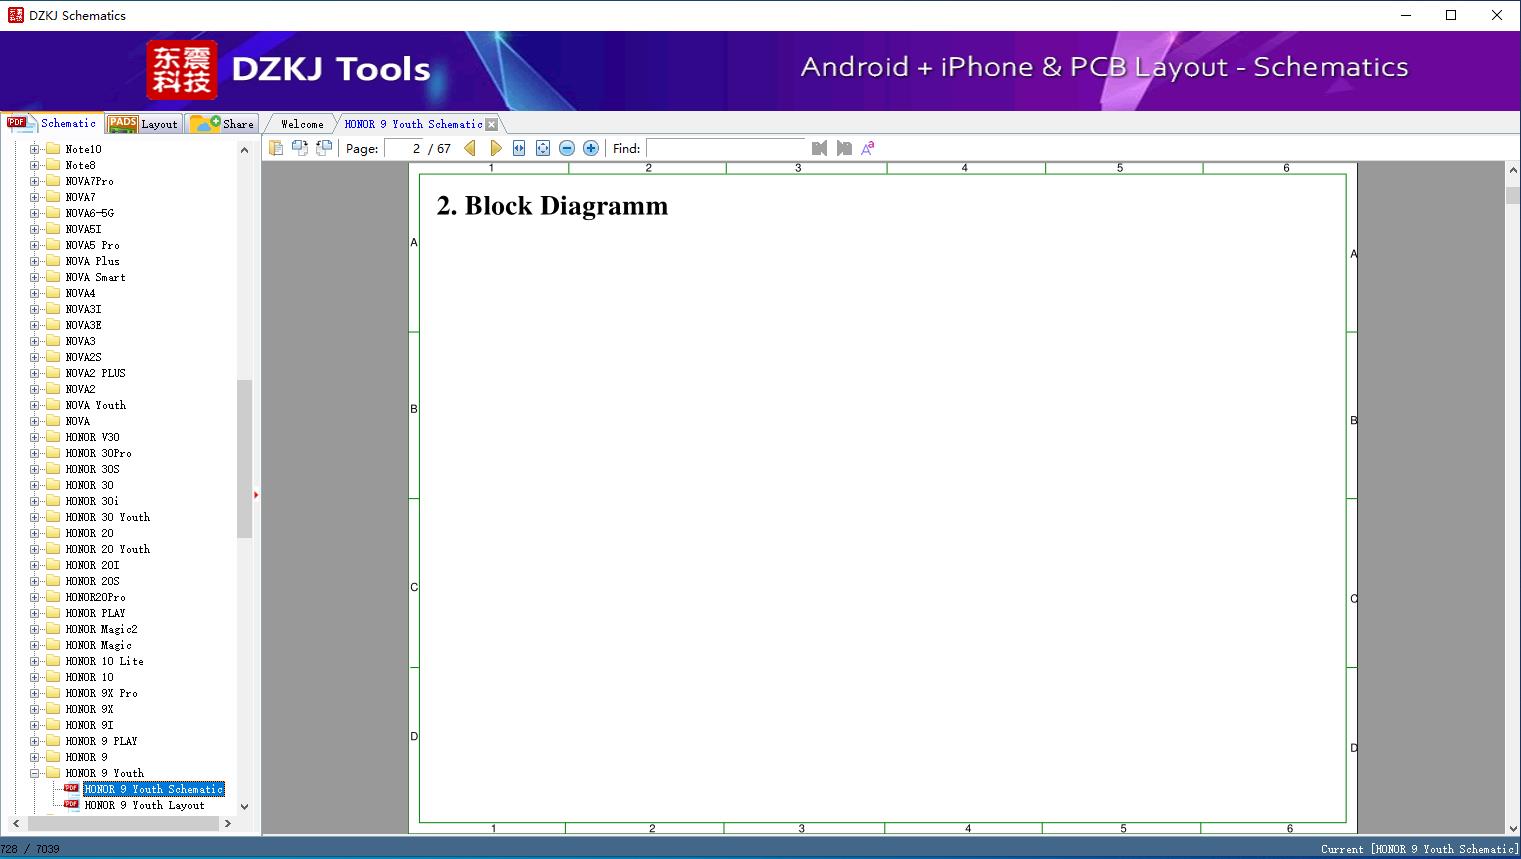The width and height of the screenshot is (1521, 859).
Task: Select the NOVA3E folder
Action: tap(83, 325)
